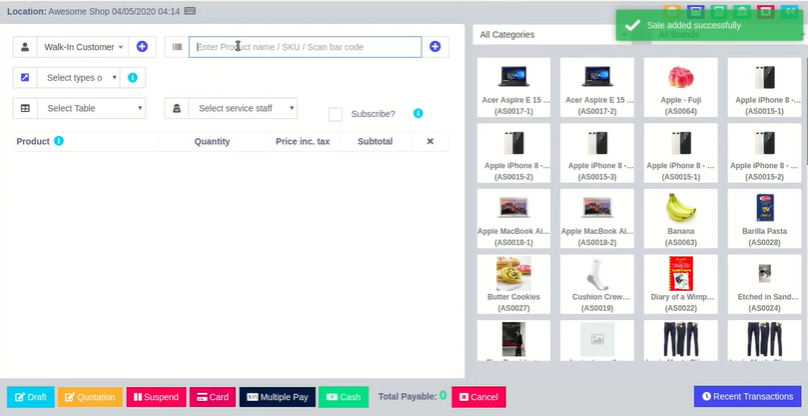Click the add new customer plus icon
Viewport: 808px width, 416px height.
[x=142, y=47]
